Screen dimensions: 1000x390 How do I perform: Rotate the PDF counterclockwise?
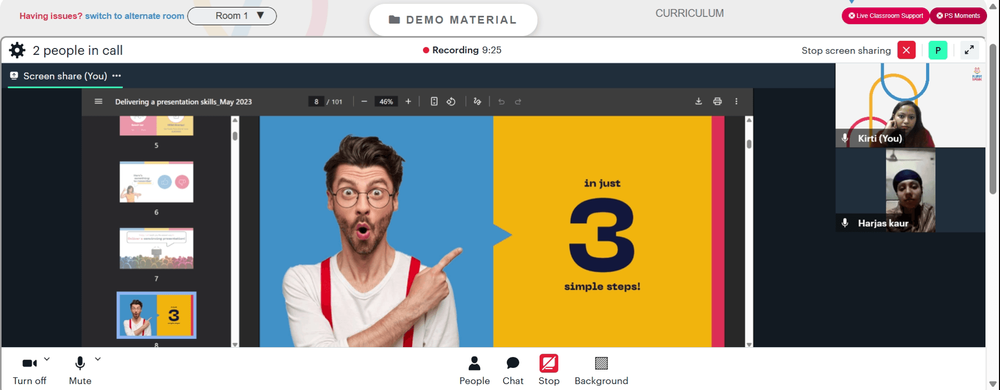pyautogui.click(x=451, y=101)
